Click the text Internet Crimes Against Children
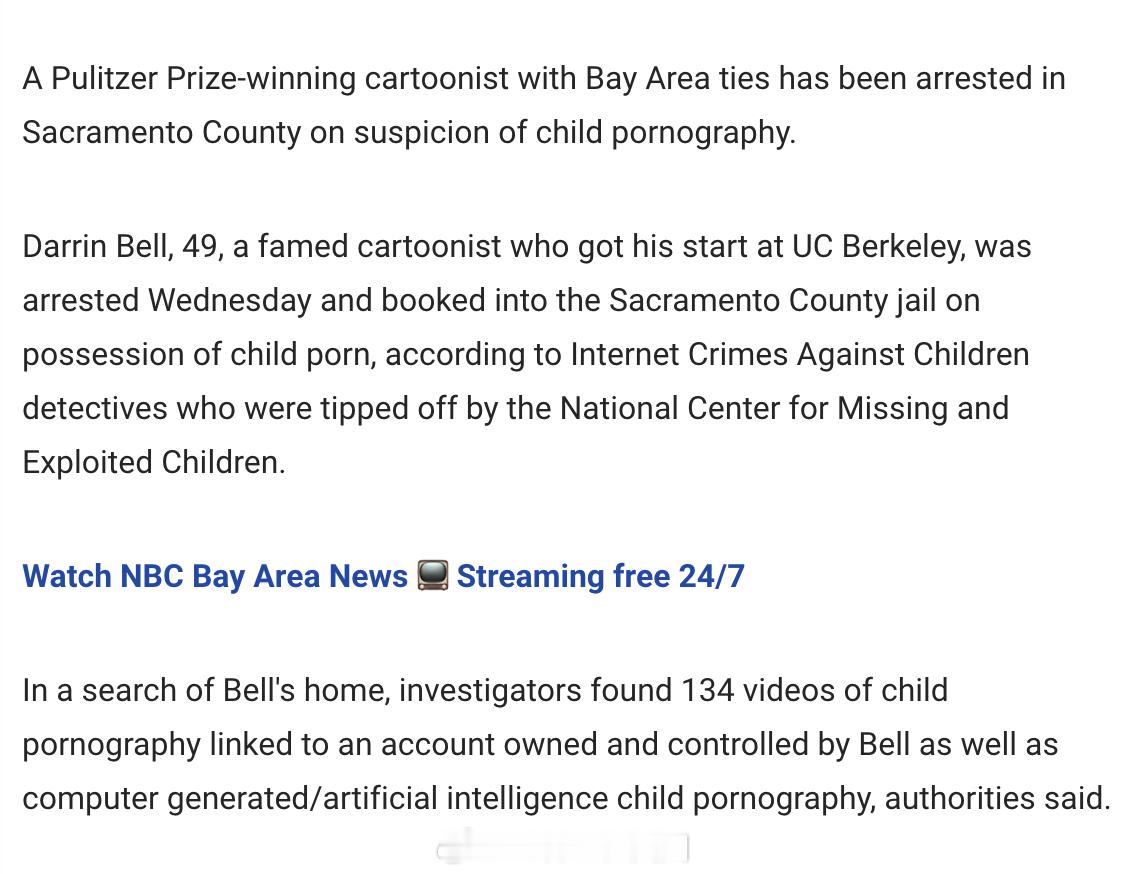Screen dimensions: 1130x874 click(x=800, y=354)
